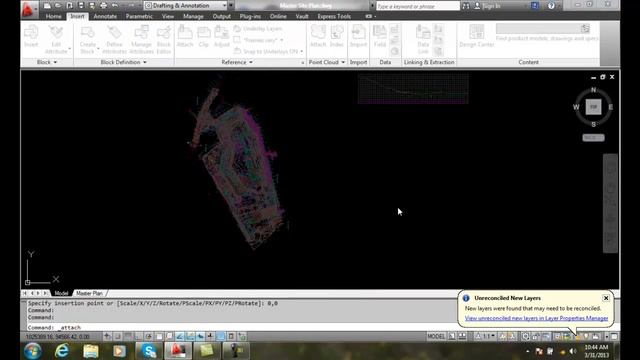Image resolution: width=640 pixels, height=360 pixels.
Task: Switch to the Home ribbon tab
Action: [x=53, y=16]
